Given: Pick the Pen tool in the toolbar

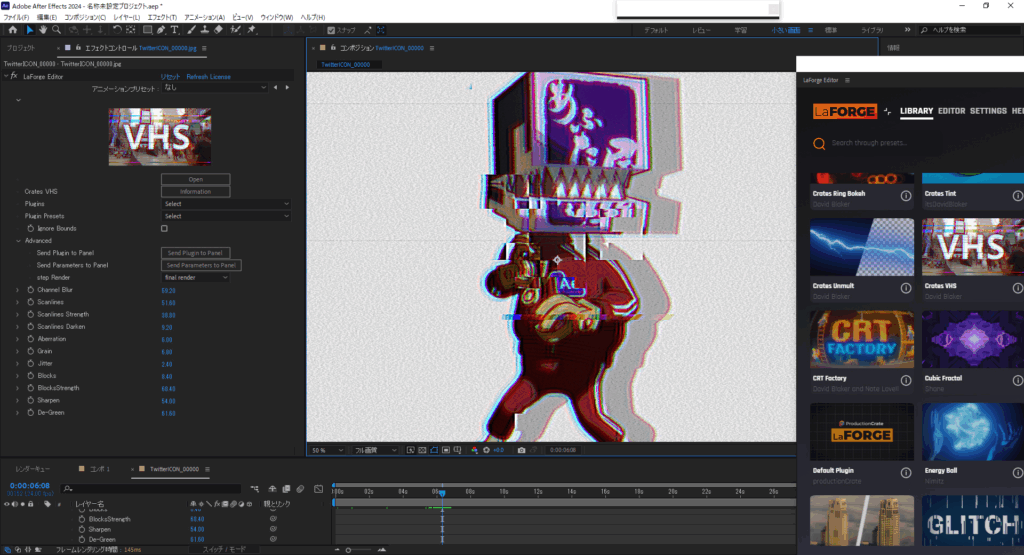Looking at the screenshot, I should click(x=160, y=30).
